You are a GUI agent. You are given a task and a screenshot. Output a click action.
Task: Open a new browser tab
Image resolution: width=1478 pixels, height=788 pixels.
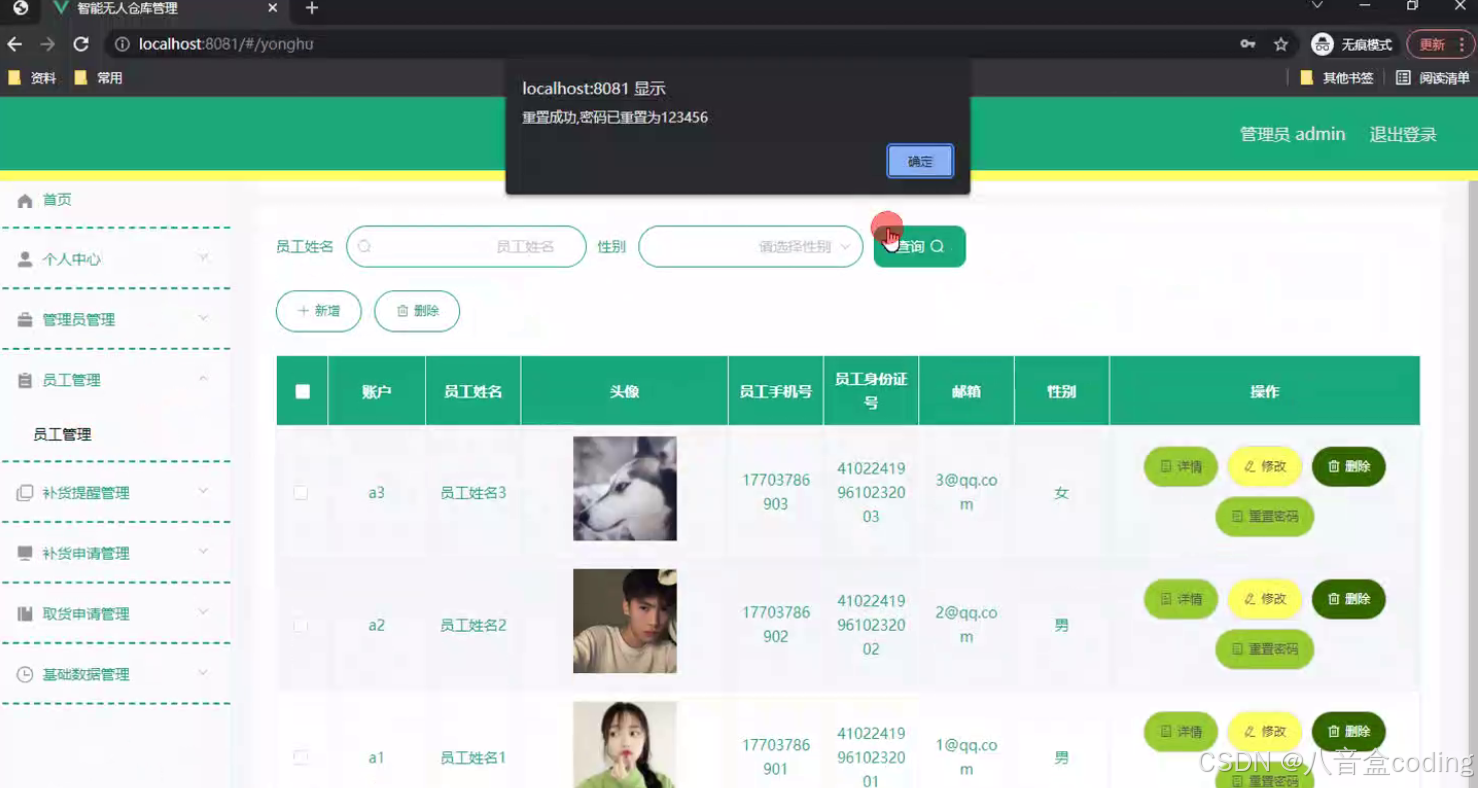(x=311, y=8)
